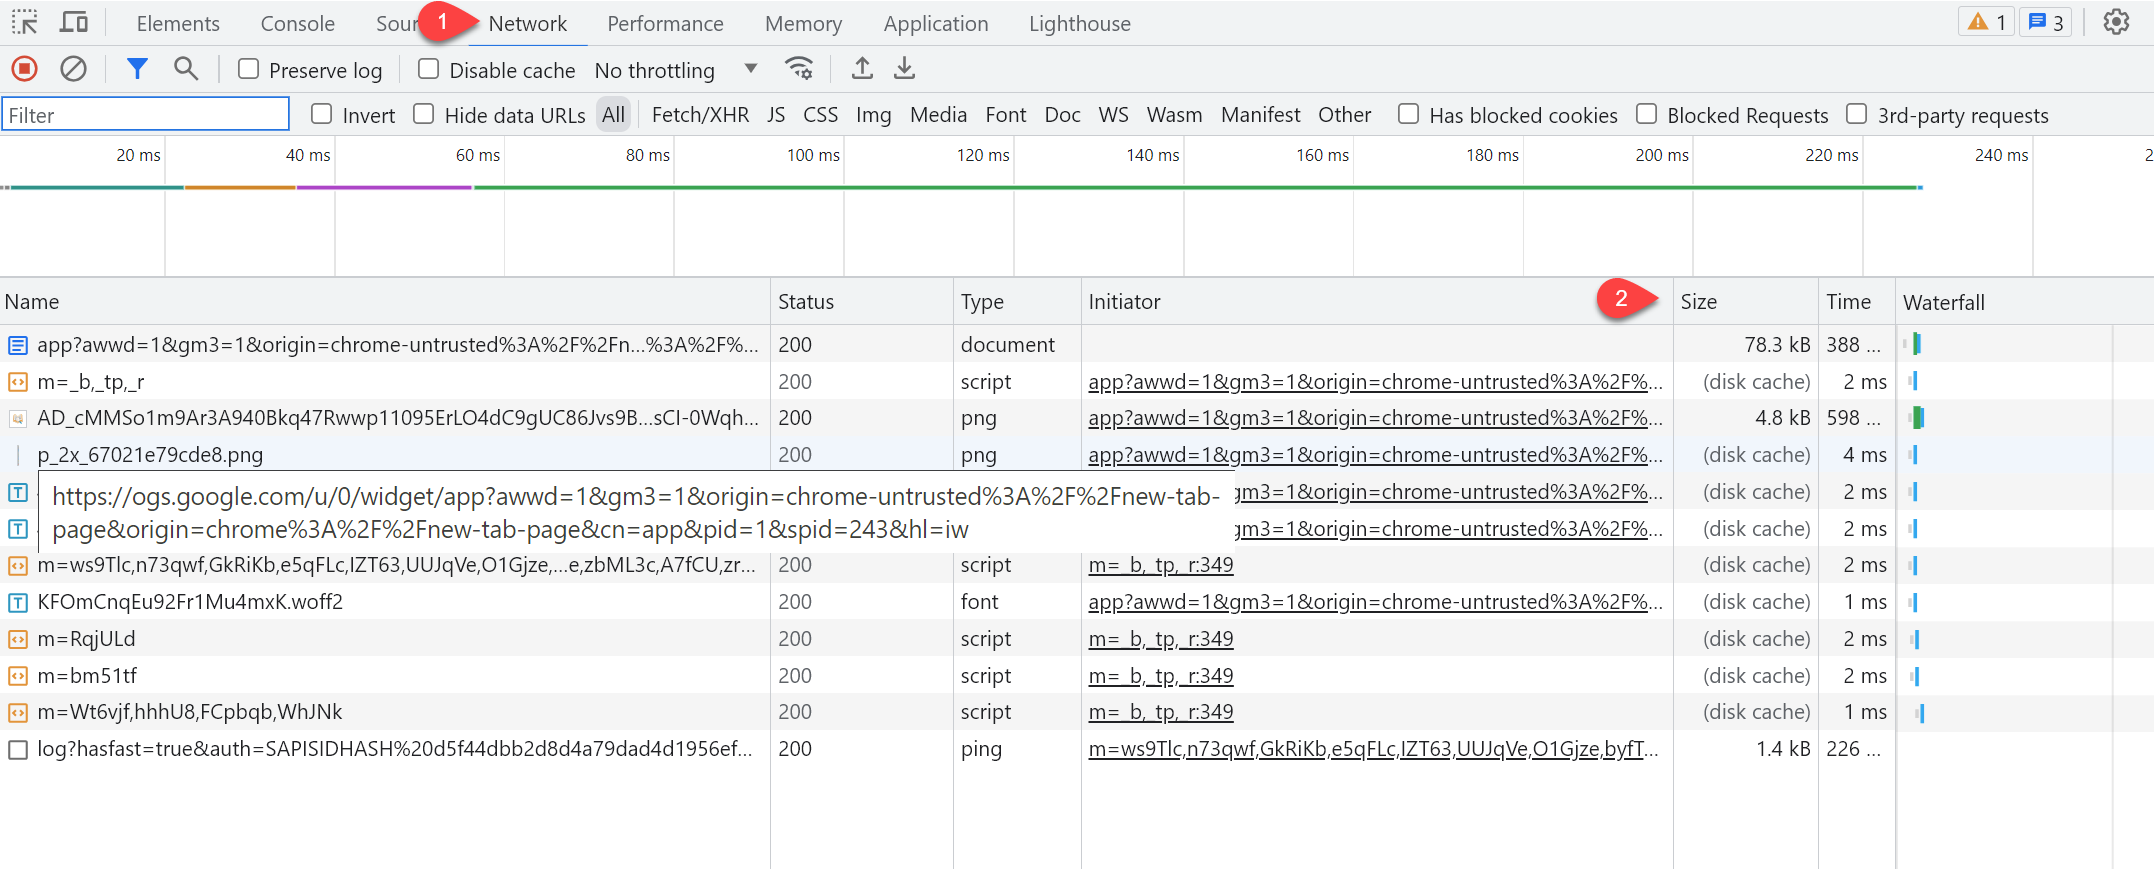Open network conditions wifi icon
The width and height of the screenshot is (2154, 869).
[798, 69]
